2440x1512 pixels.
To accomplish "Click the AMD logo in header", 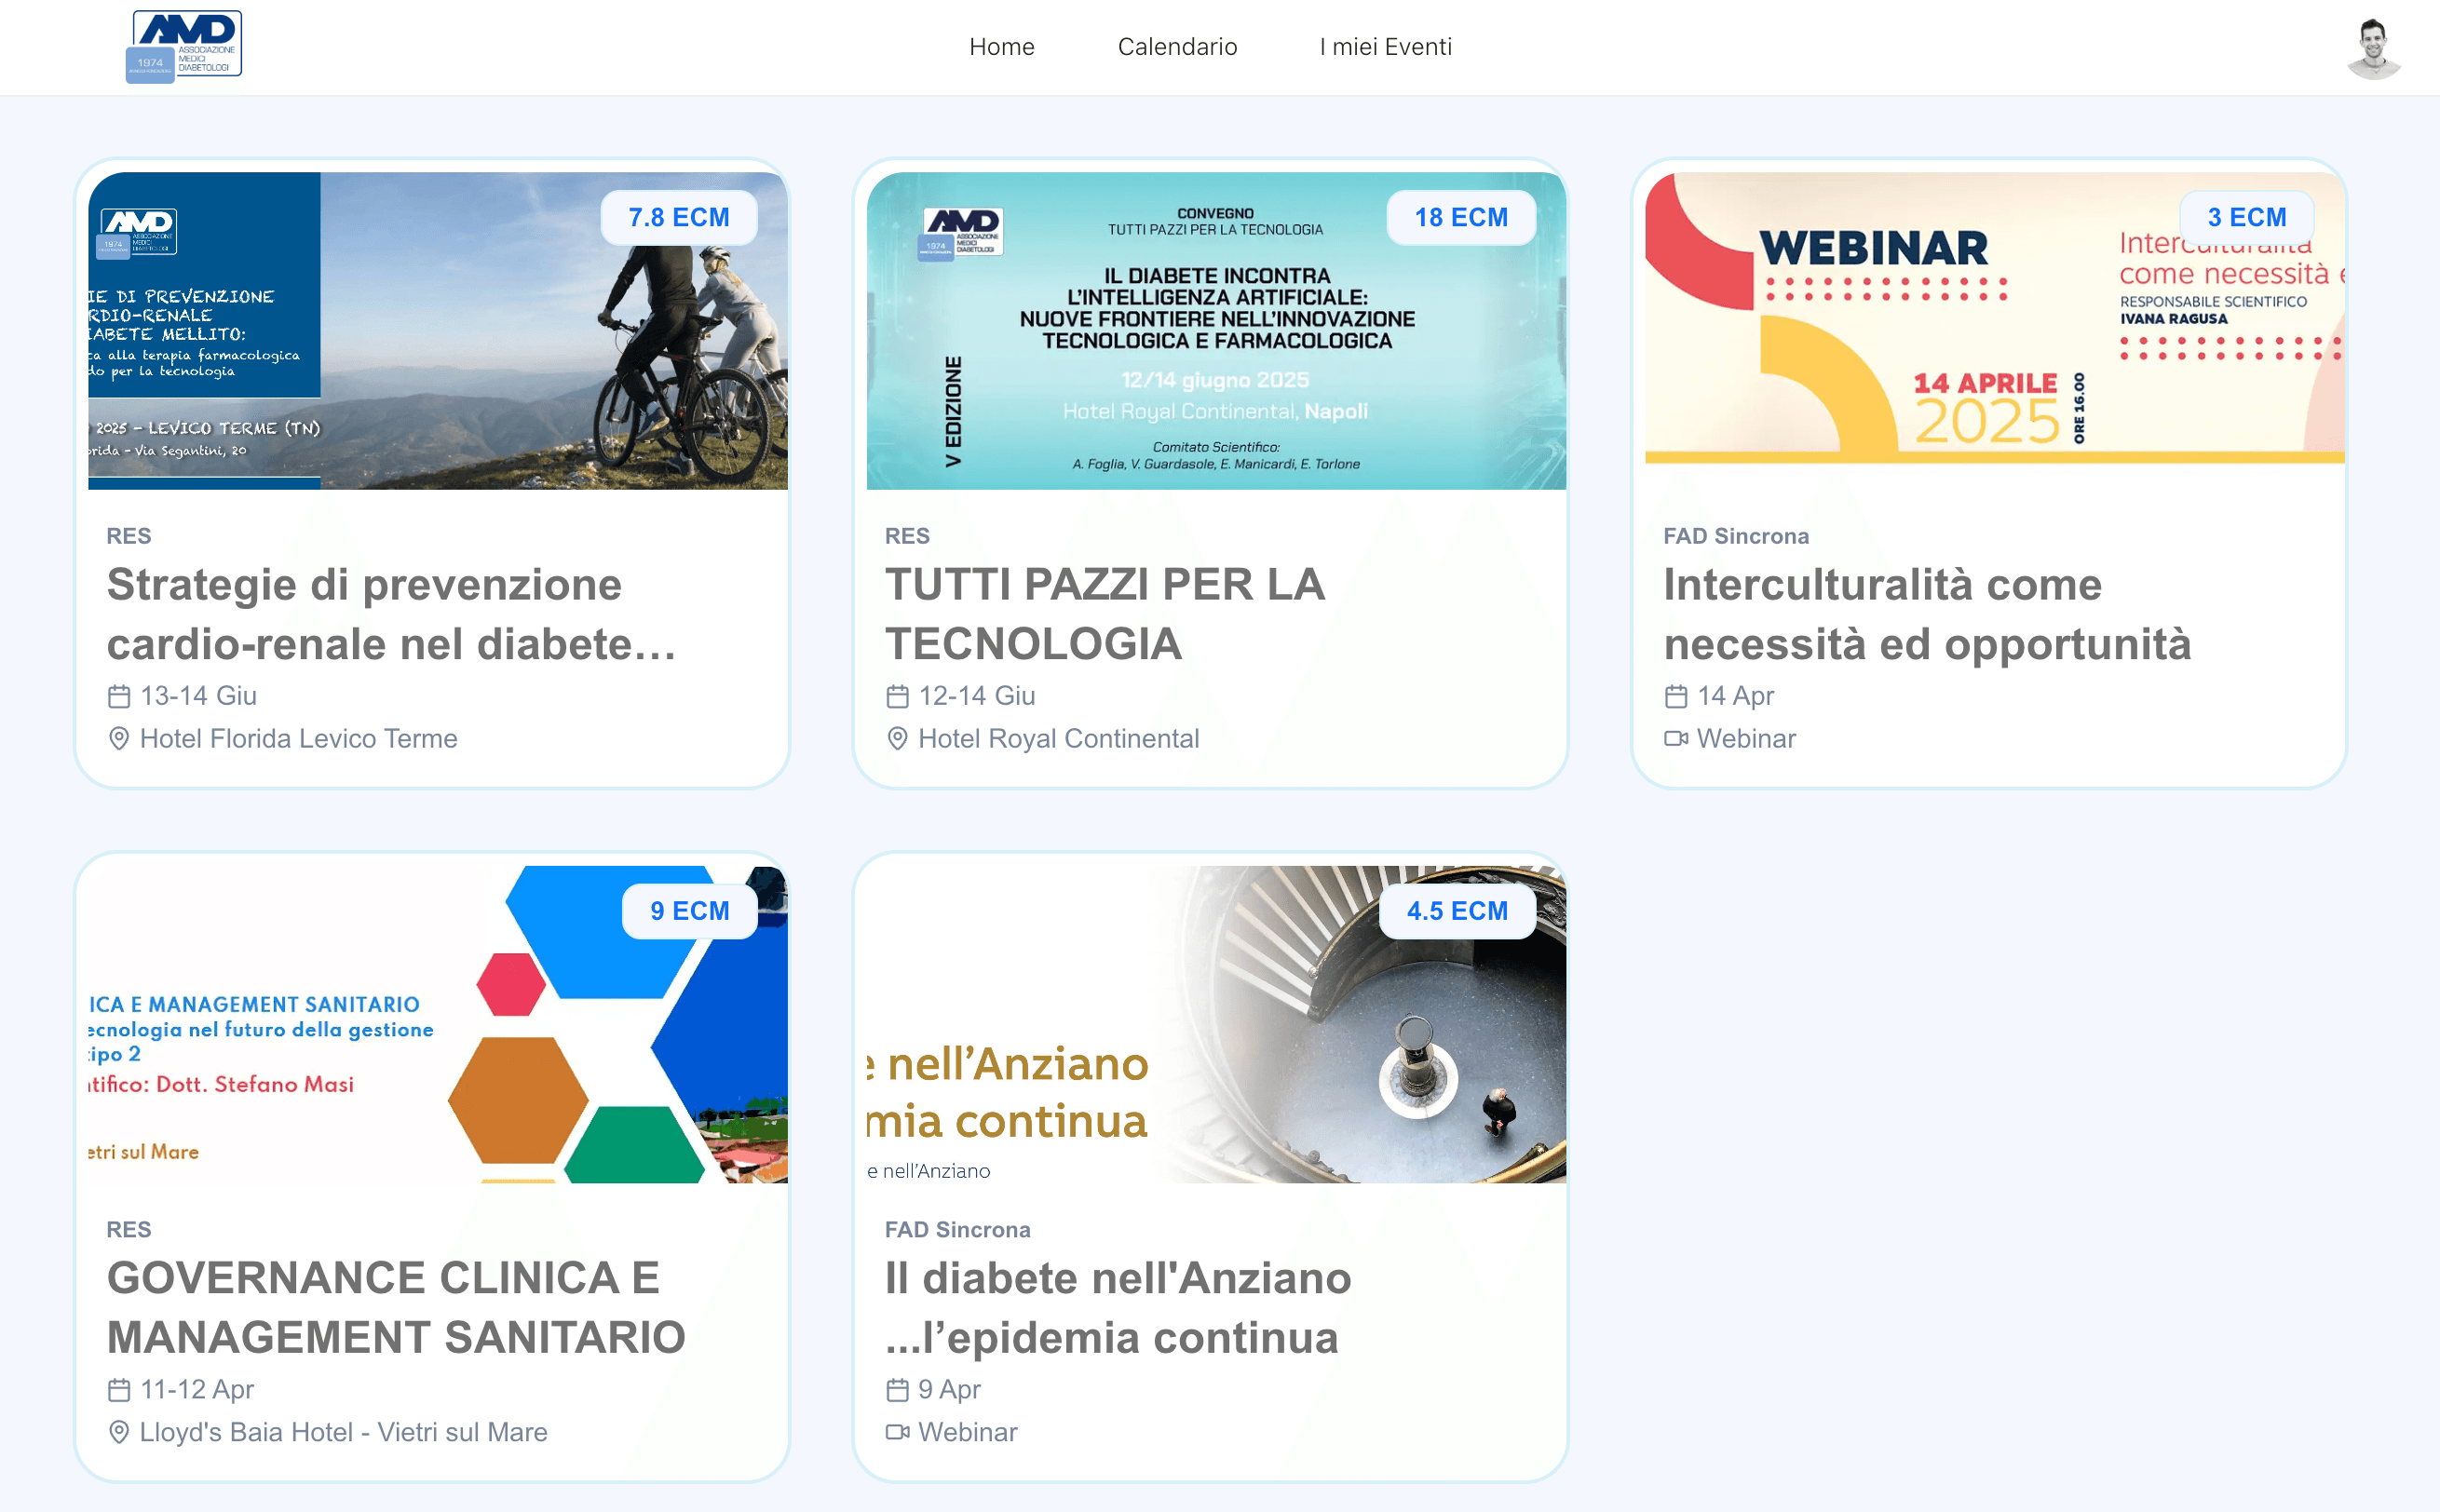I will pos(185,46).
